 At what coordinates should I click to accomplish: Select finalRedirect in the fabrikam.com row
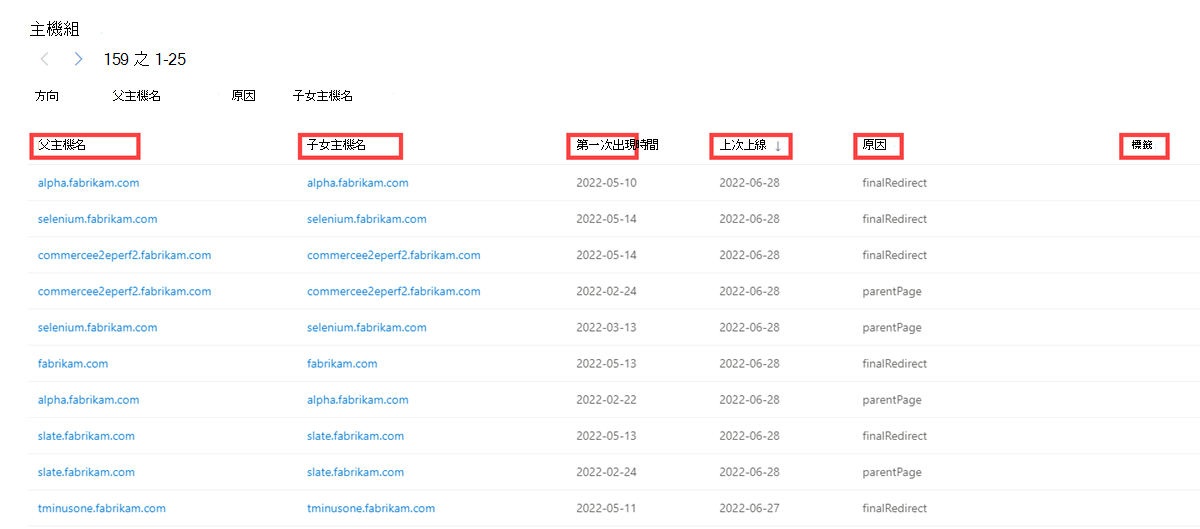click(x=895, y=363)
